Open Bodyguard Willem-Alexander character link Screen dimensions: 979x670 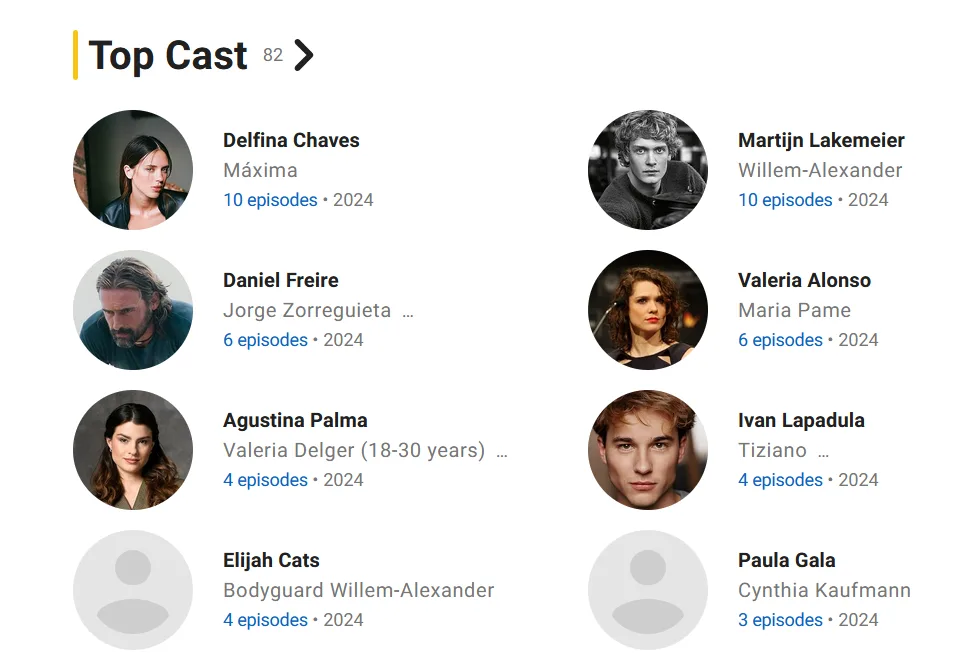[x=358, y=590]
